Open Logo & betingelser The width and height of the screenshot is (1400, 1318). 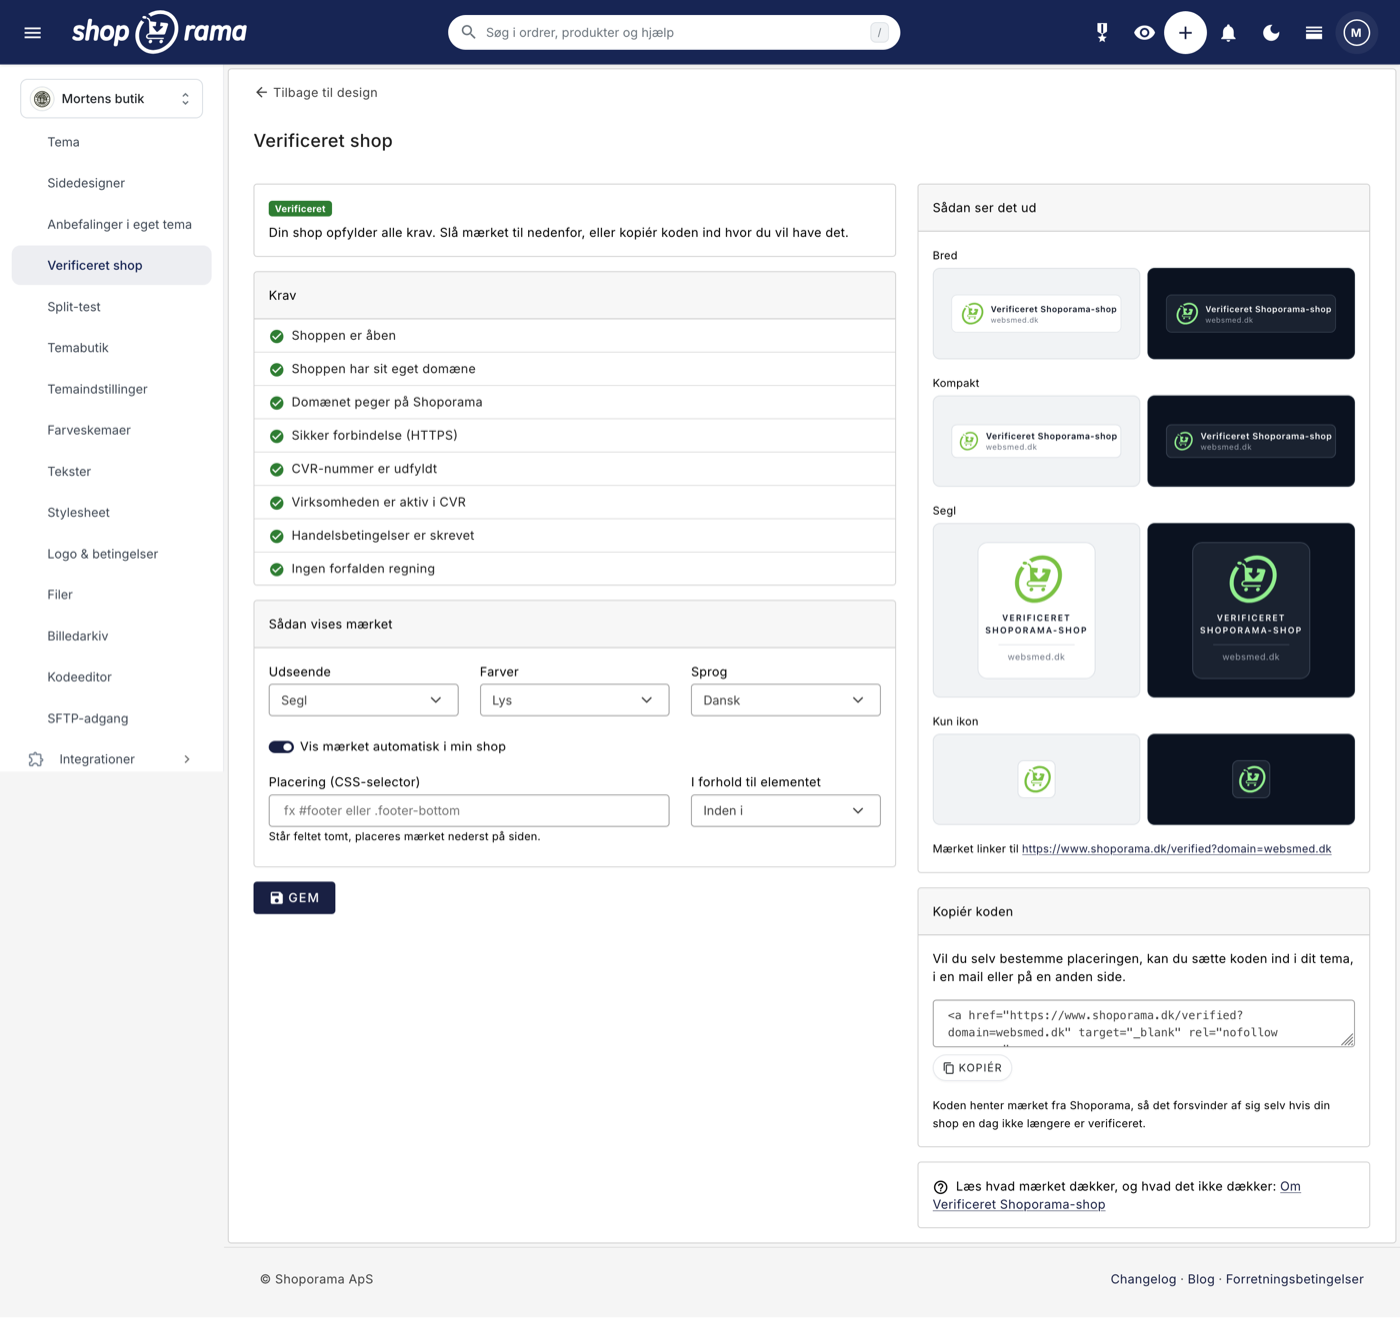pyautogui.click(x=102, y=554)
